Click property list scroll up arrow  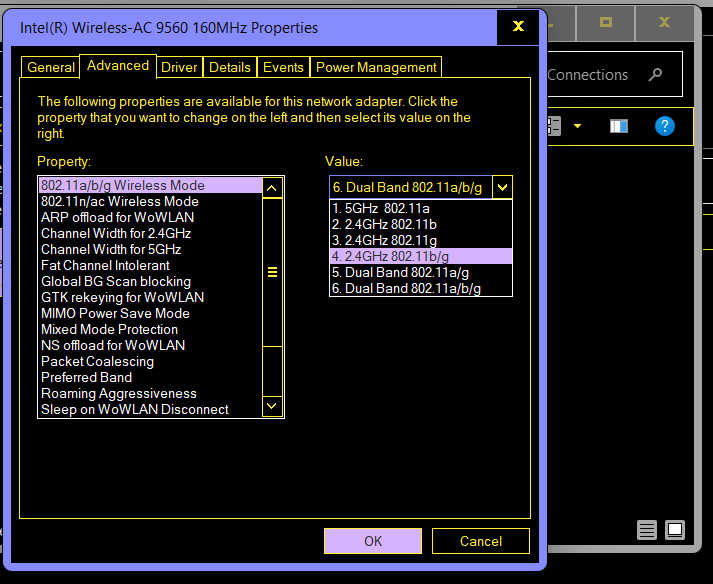pyautogui.click(x=272, y=188)
